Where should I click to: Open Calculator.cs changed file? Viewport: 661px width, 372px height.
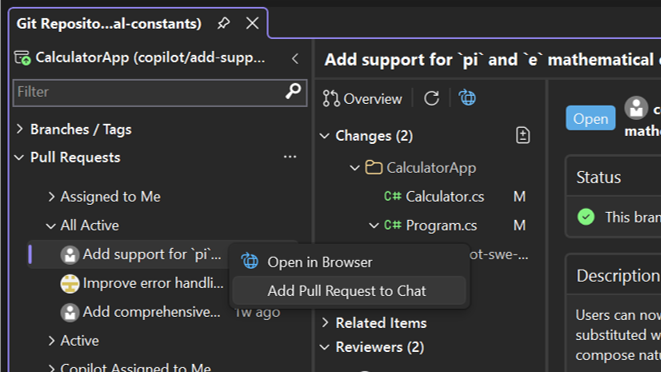445,197
